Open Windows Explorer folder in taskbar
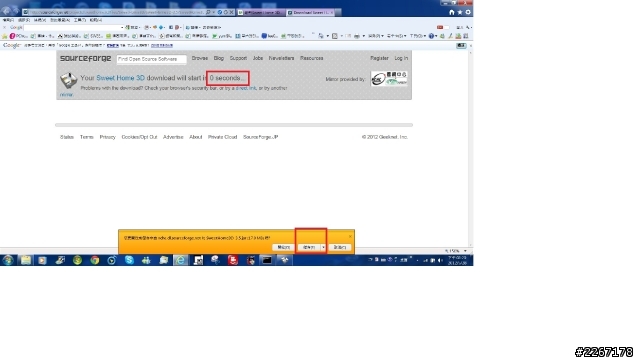The height and width of the screenshot is (360, 640). (x=26, y=260)
